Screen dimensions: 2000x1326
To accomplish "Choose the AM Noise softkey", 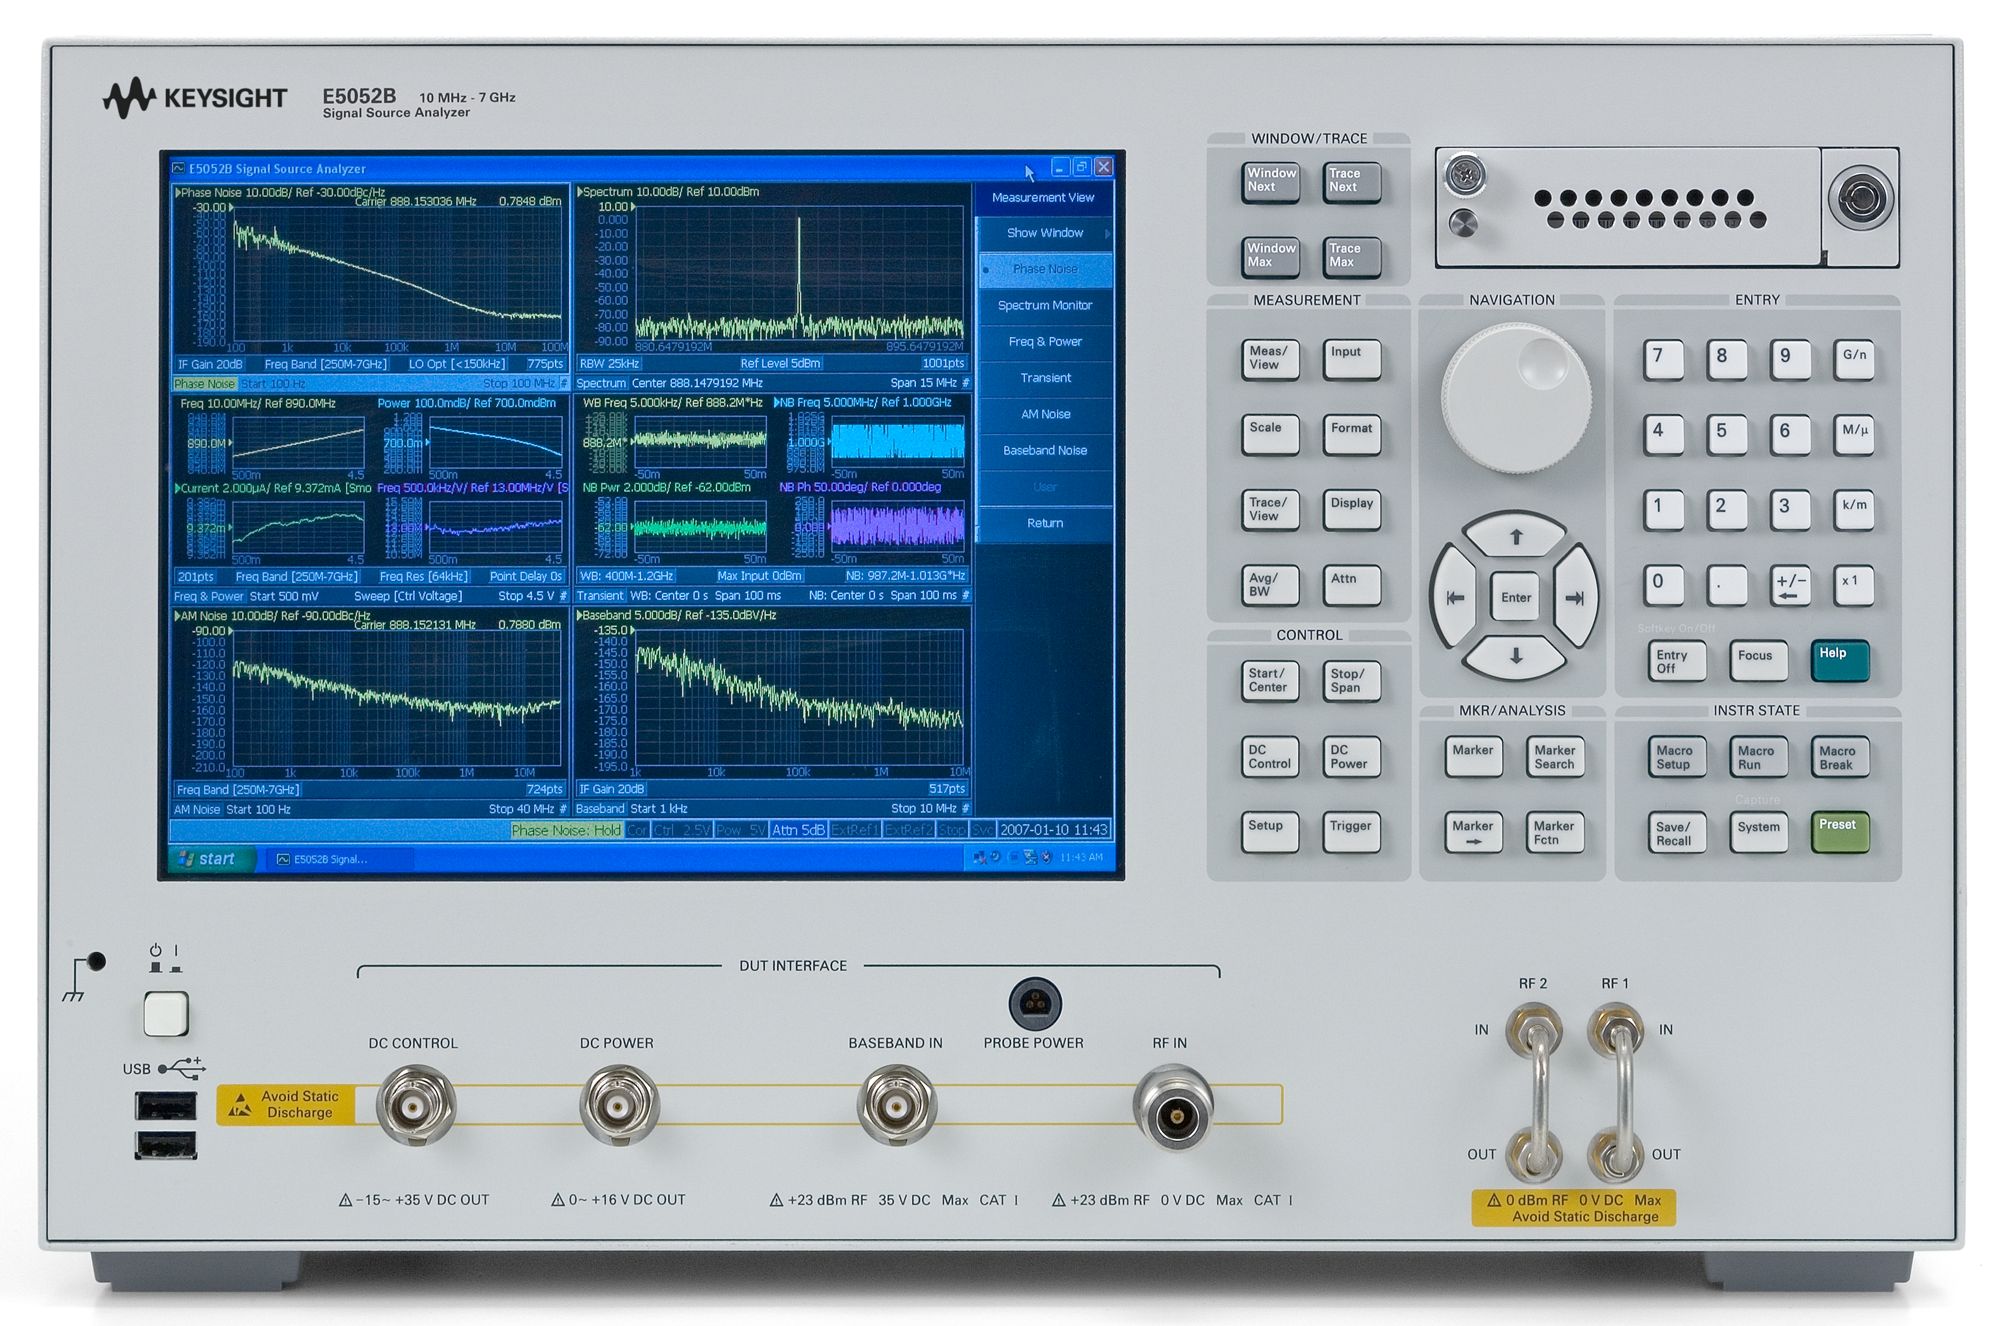I will [x=1044, y=414].
